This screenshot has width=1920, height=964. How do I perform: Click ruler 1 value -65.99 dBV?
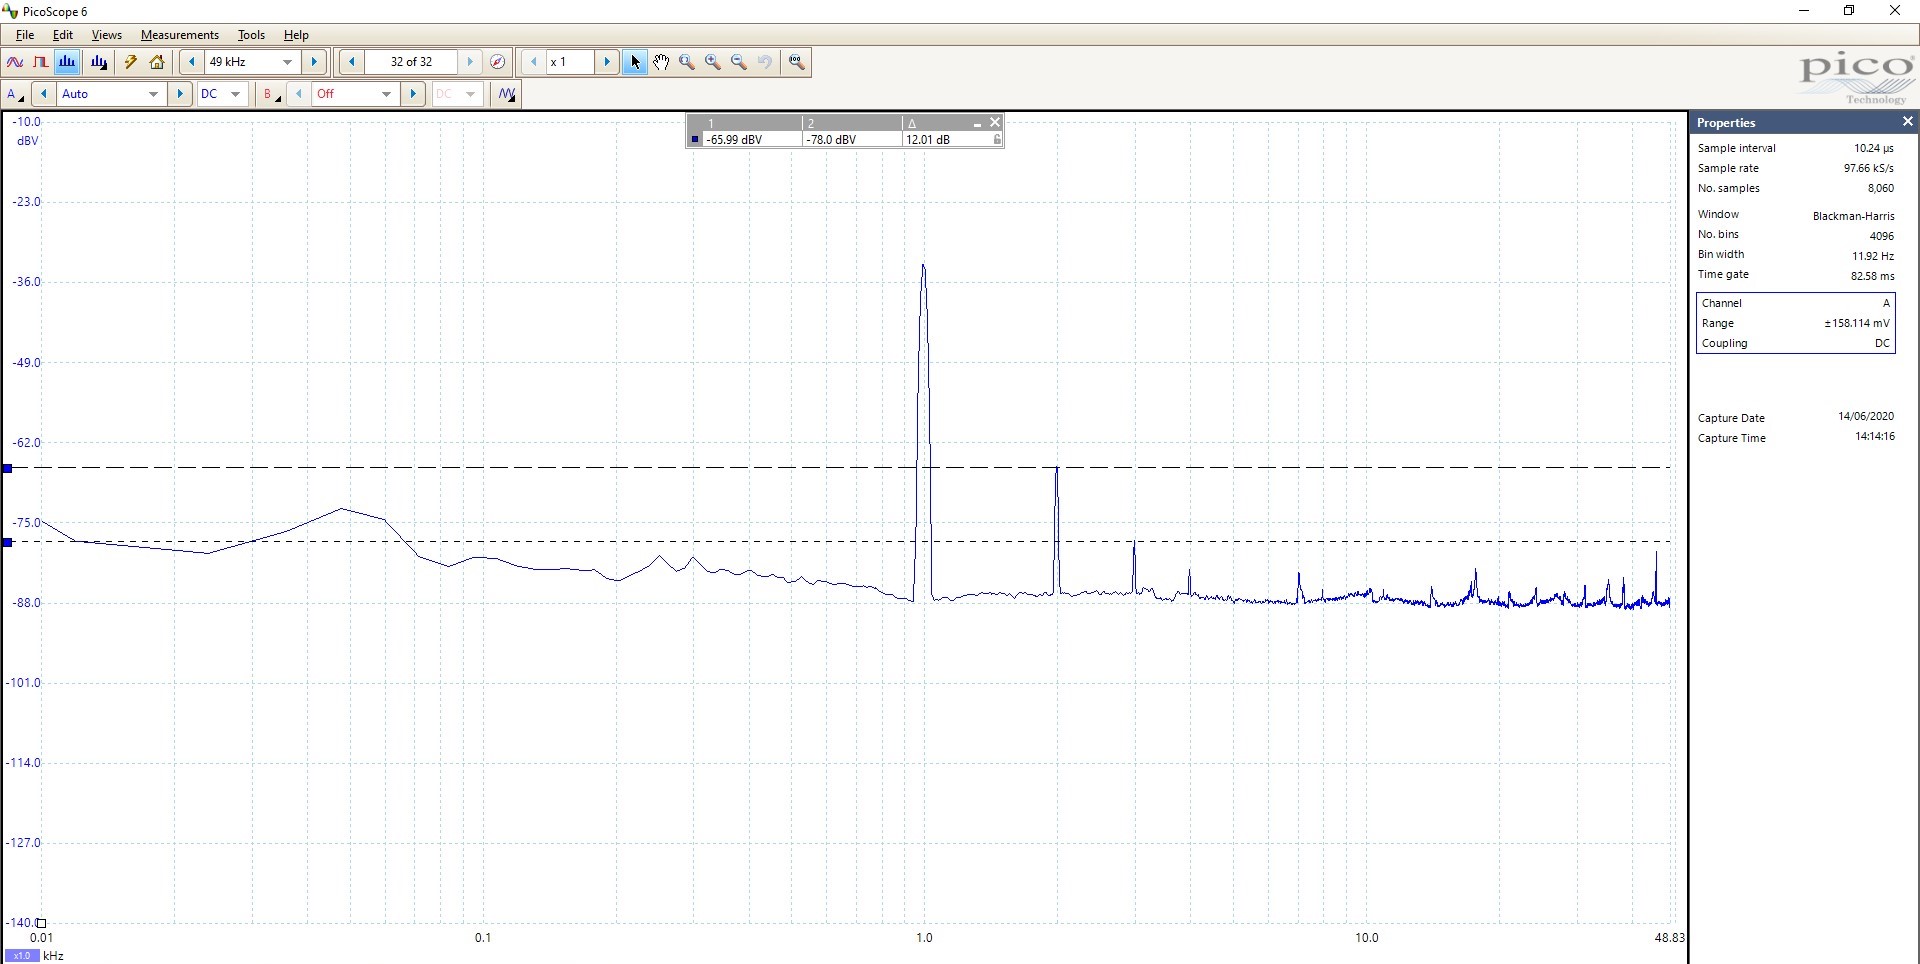[x=734, y=140]
